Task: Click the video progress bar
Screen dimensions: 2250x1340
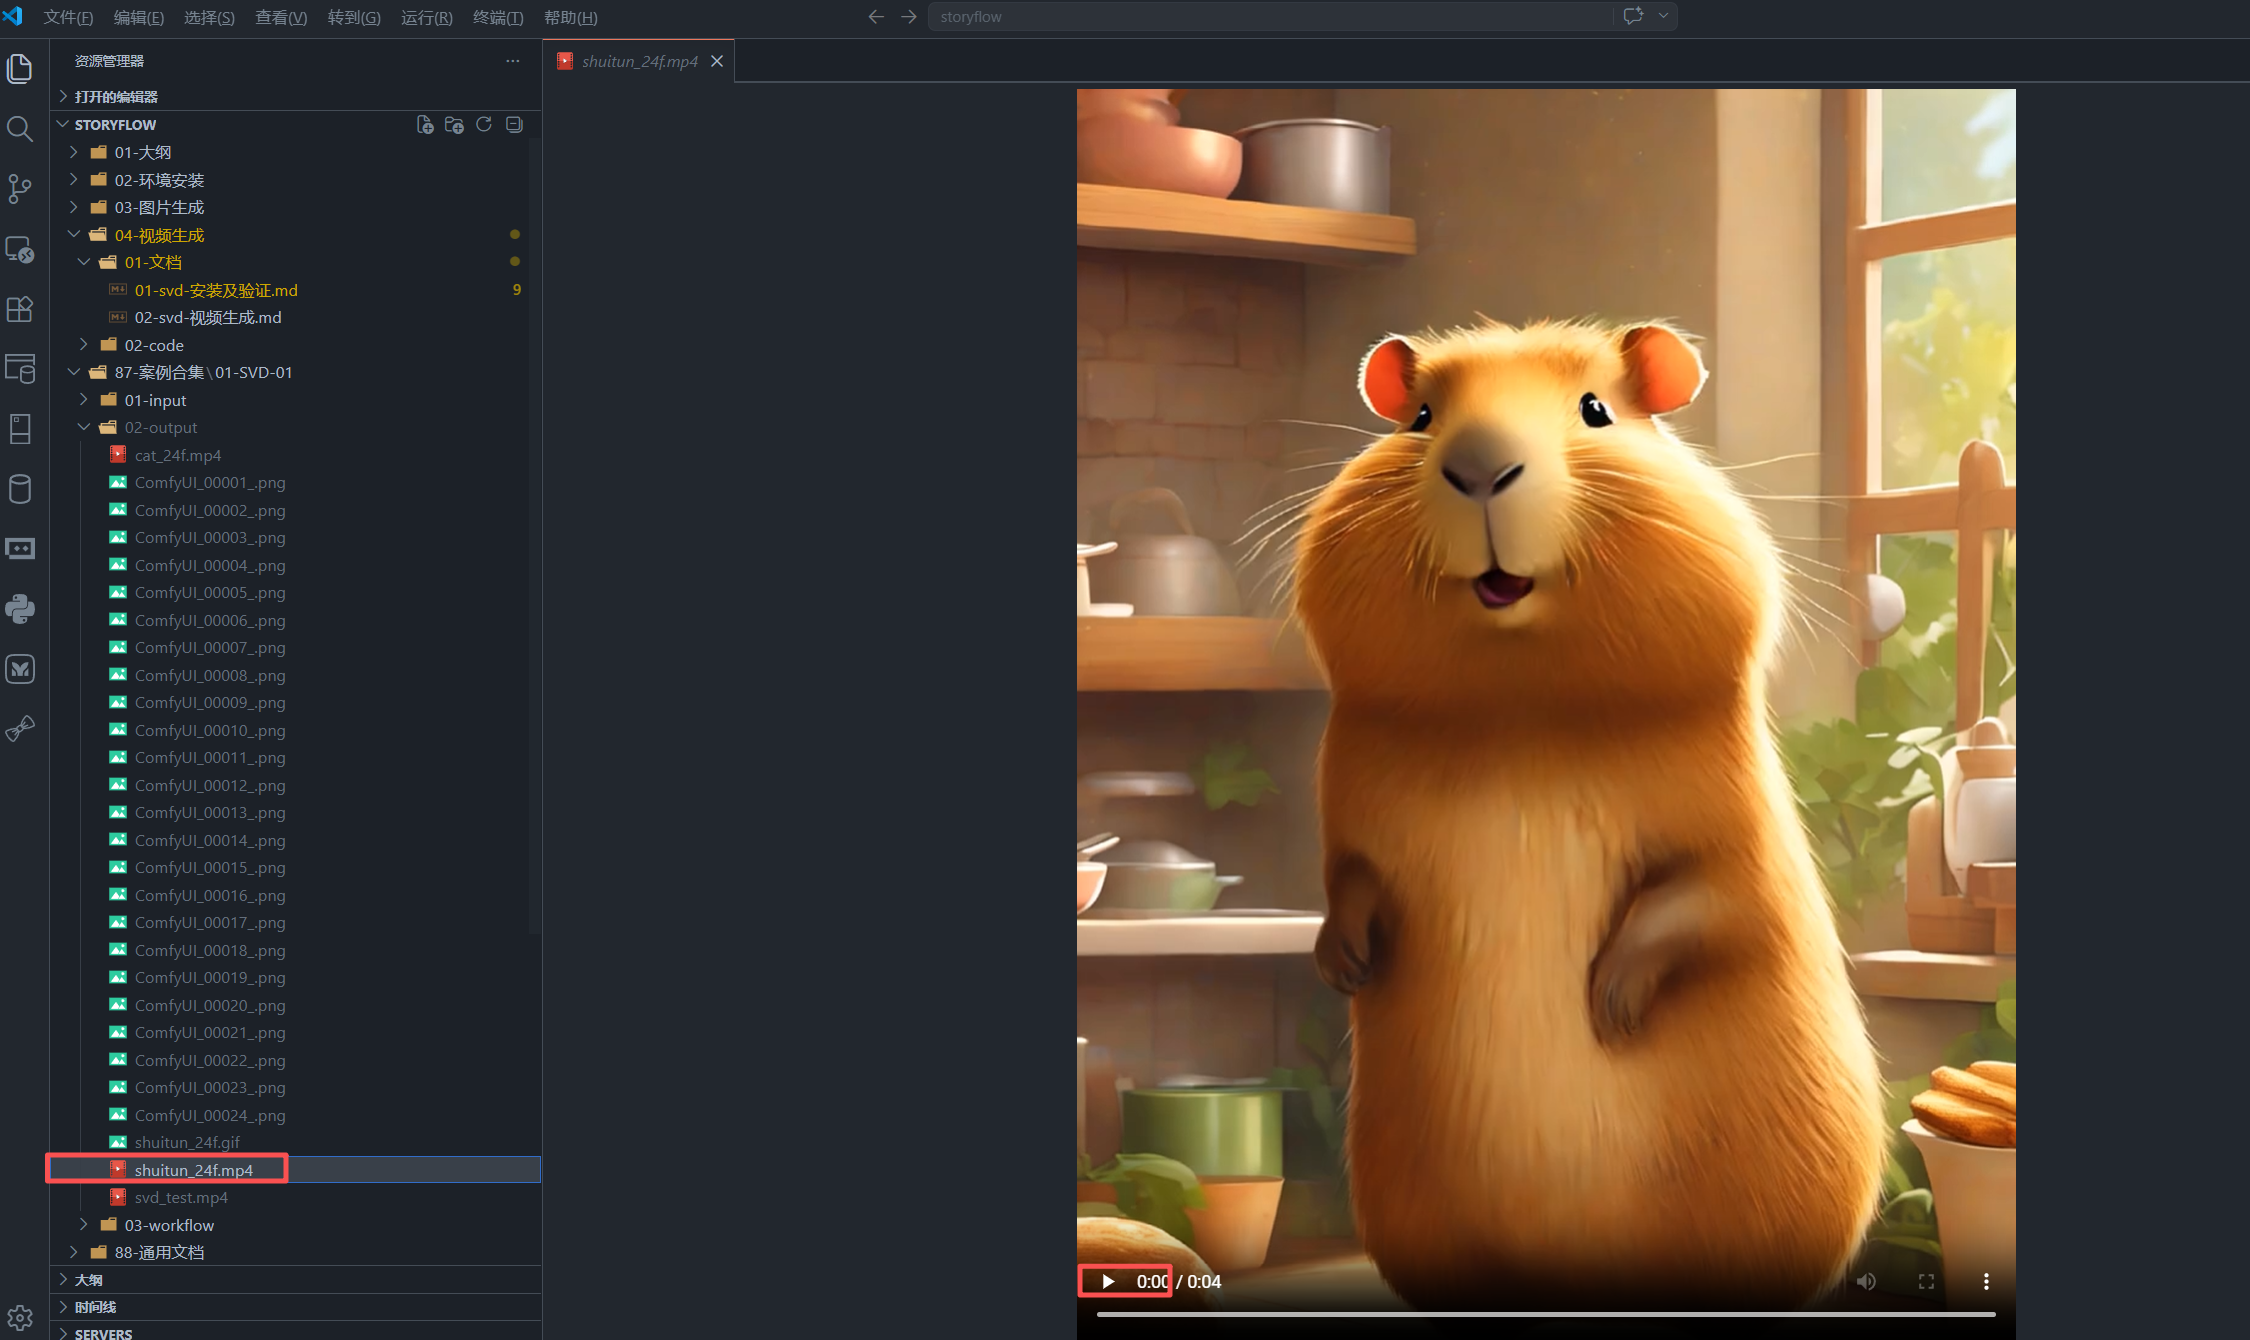Action: tap(1545, 1314)
